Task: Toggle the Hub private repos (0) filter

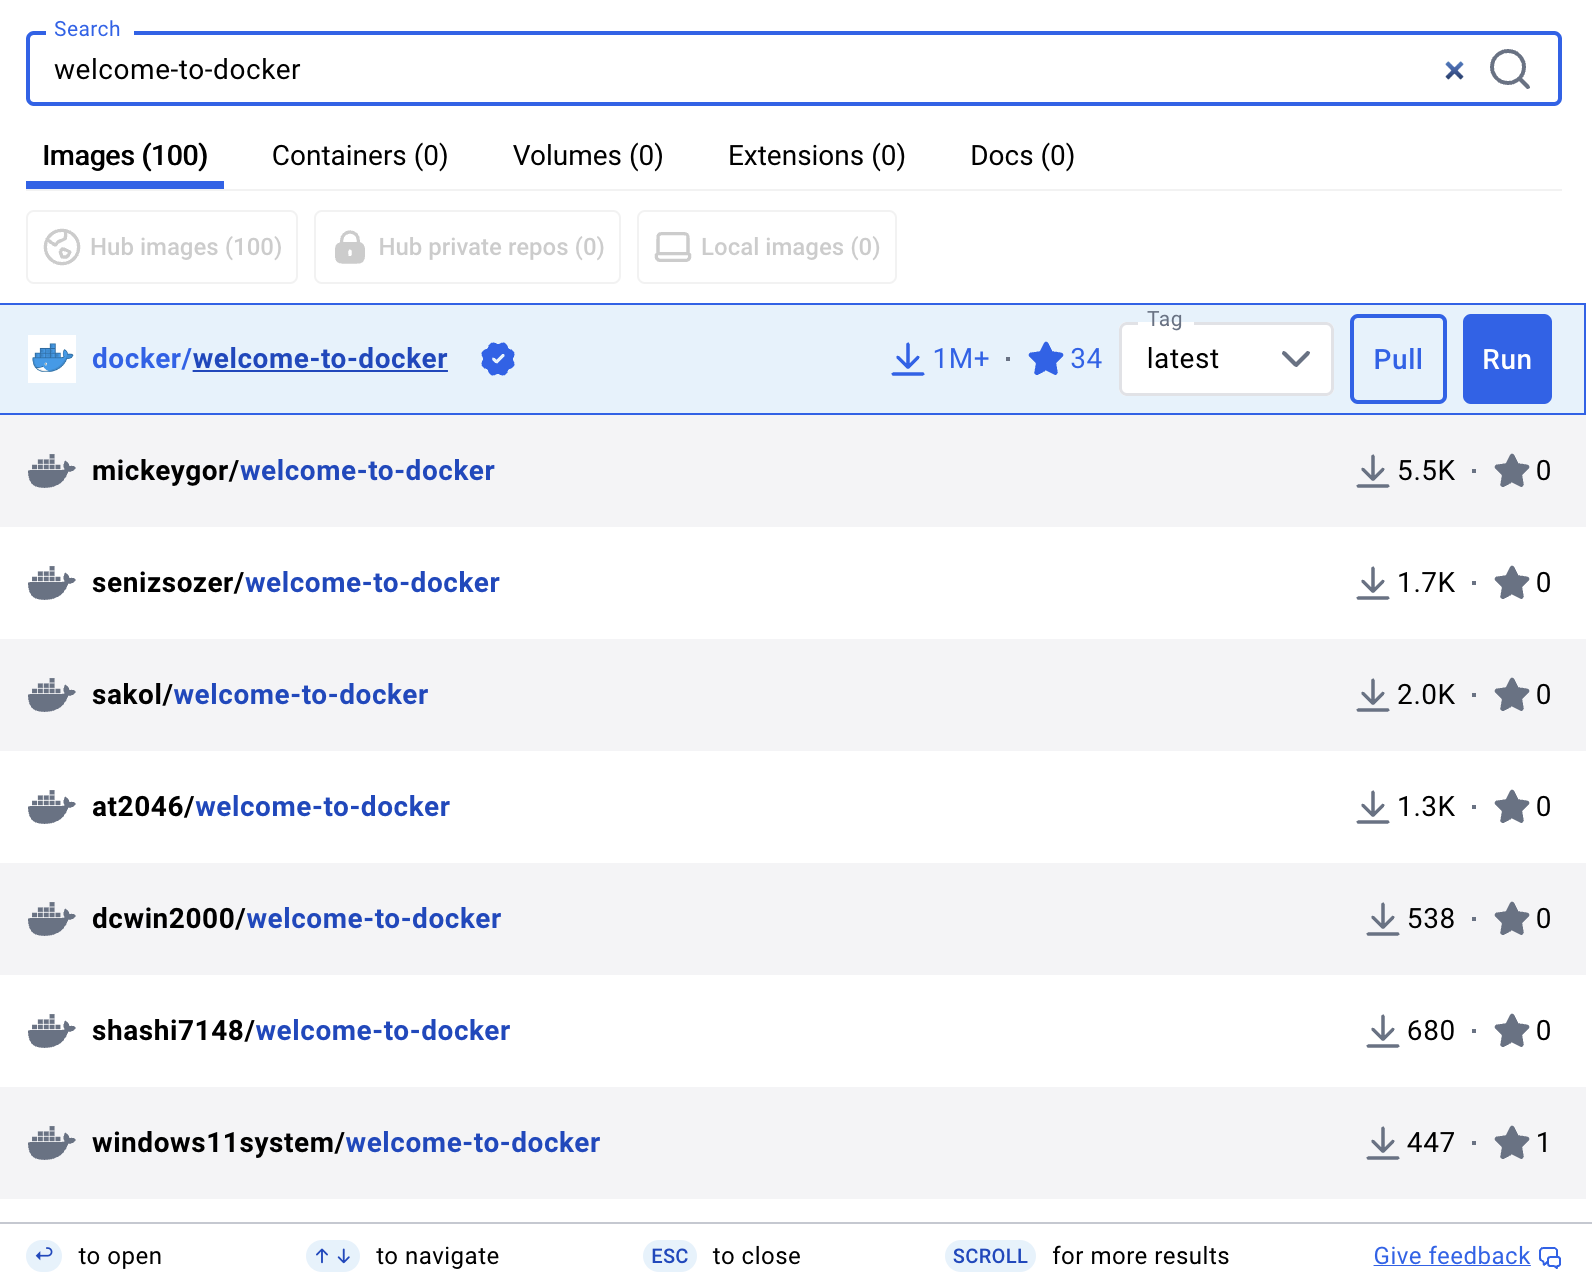Action: tap(467, 247)
